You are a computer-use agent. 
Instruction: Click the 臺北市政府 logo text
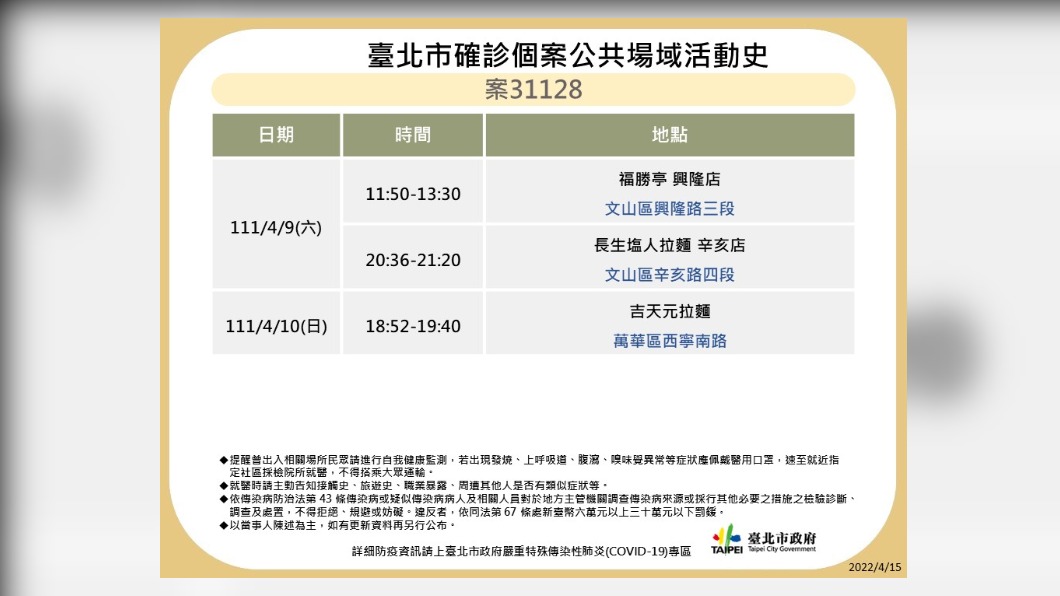pyautogui.click(x=781, y=539)
